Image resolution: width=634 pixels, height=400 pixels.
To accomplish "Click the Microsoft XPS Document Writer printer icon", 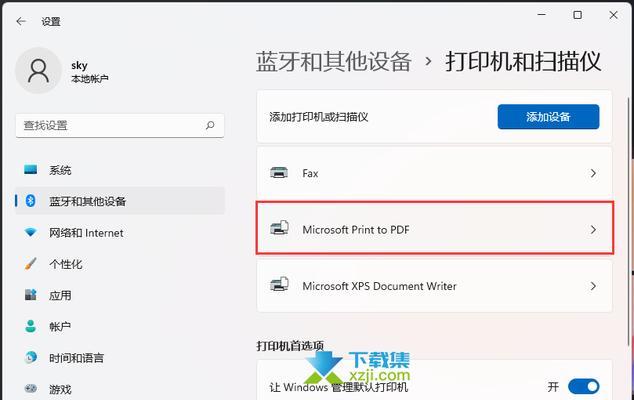I will [279, 285].
